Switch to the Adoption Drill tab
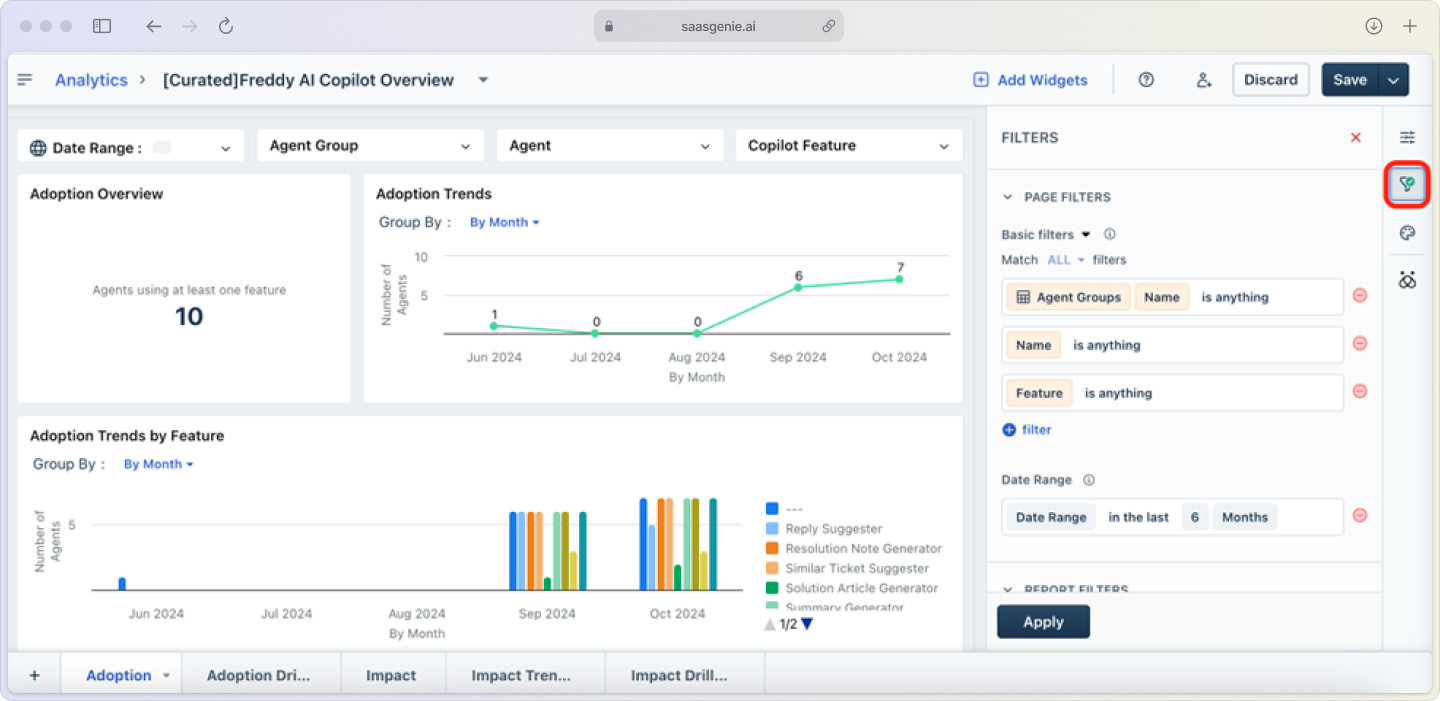 [x=261, y=674]
